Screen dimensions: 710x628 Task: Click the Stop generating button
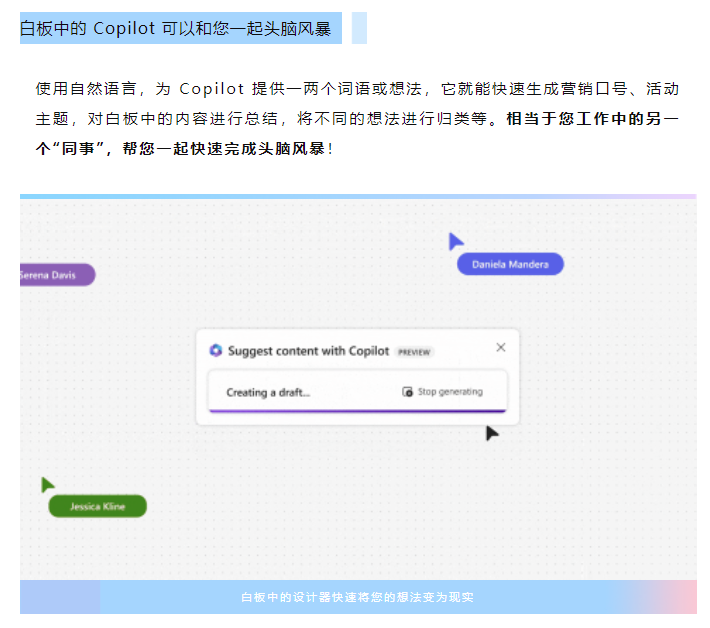pos(442,392)
